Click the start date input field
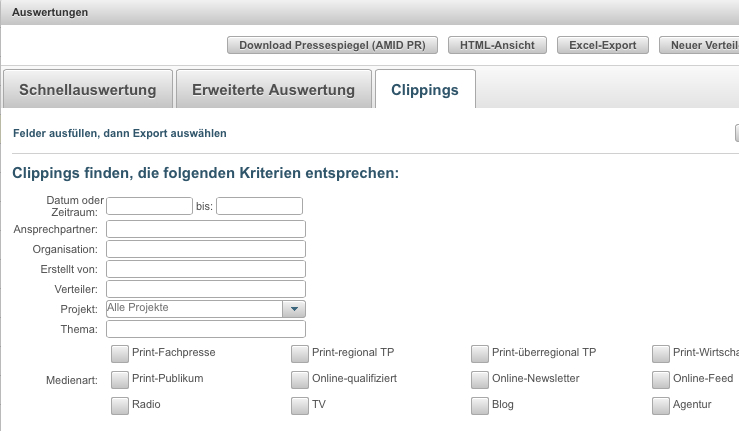Screen dimensions: 739x431 (149, 206)
